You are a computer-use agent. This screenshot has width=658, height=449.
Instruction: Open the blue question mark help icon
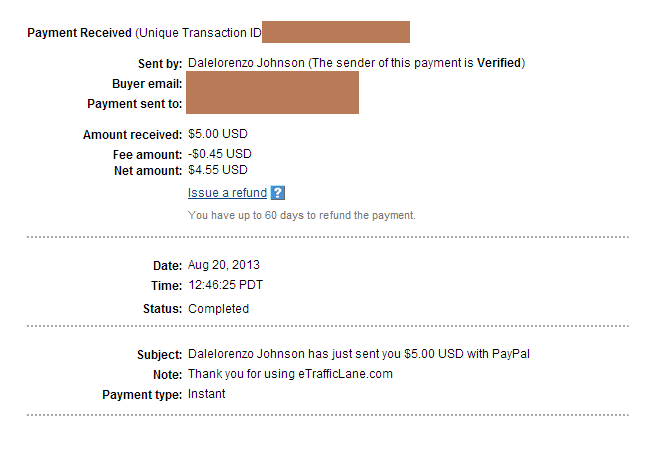(278, 193)
